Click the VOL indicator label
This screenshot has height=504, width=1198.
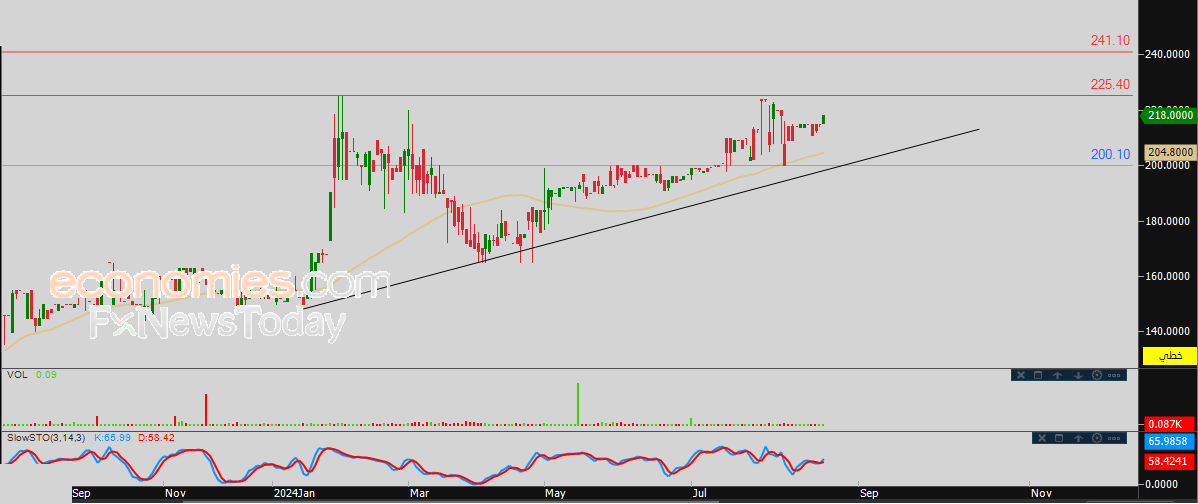pyautogui.click(x=17, y=375)
